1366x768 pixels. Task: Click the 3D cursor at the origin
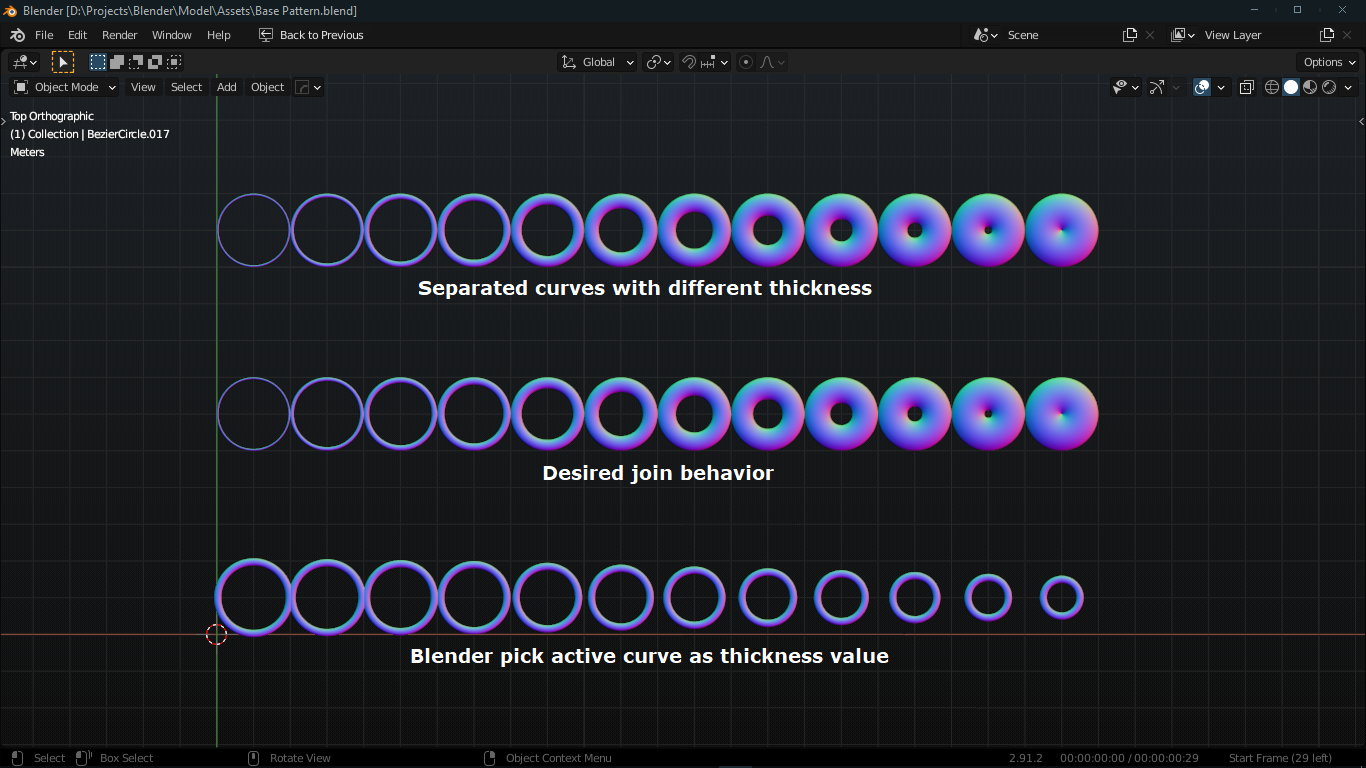(x=216, y=634)
